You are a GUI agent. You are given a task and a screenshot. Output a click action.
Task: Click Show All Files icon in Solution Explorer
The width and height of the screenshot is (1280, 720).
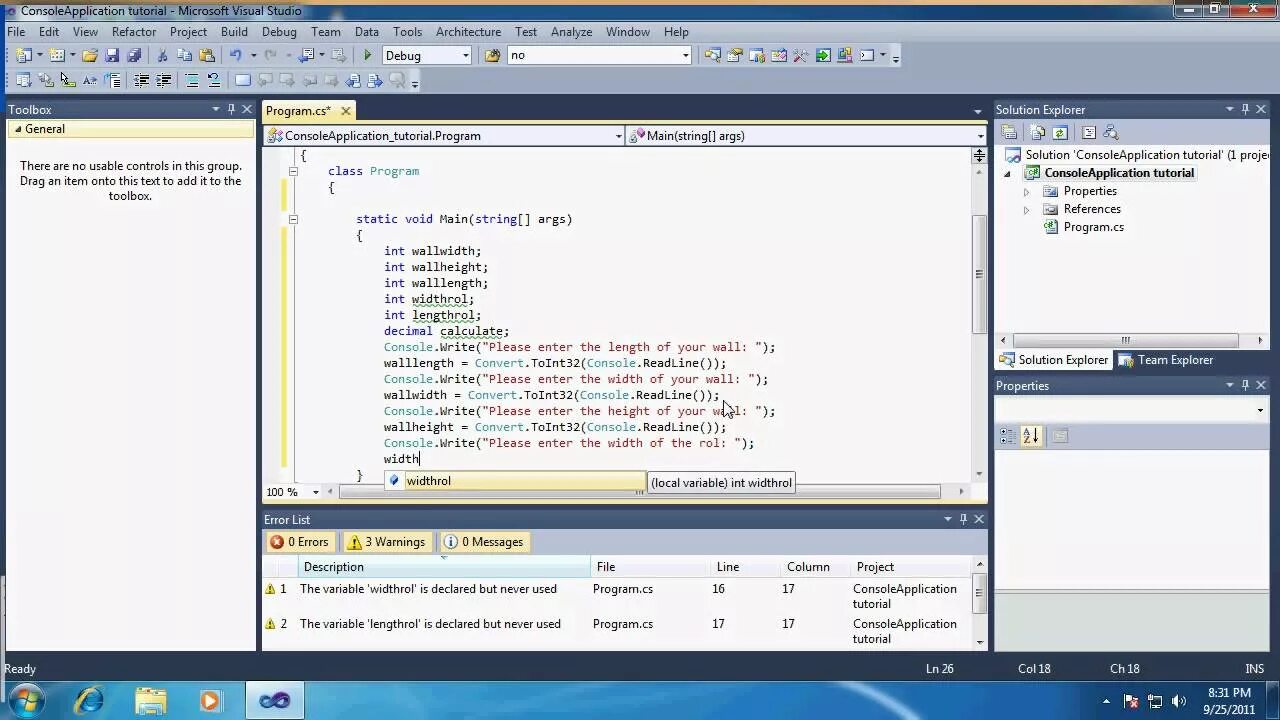pyautogui.click(x=1037, y=132)
